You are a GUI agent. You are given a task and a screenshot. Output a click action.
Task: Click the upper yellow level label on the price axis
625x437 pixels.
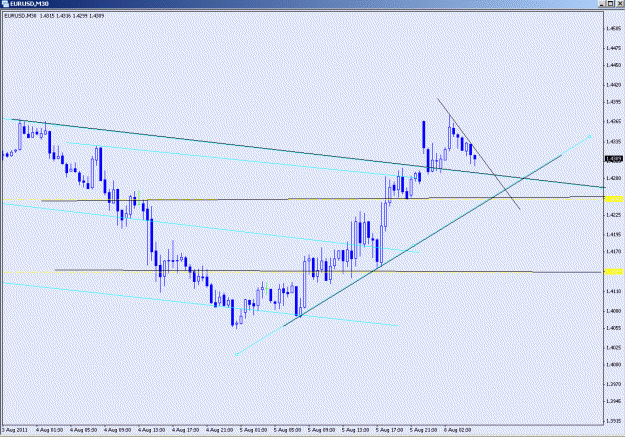pos(614,199)
